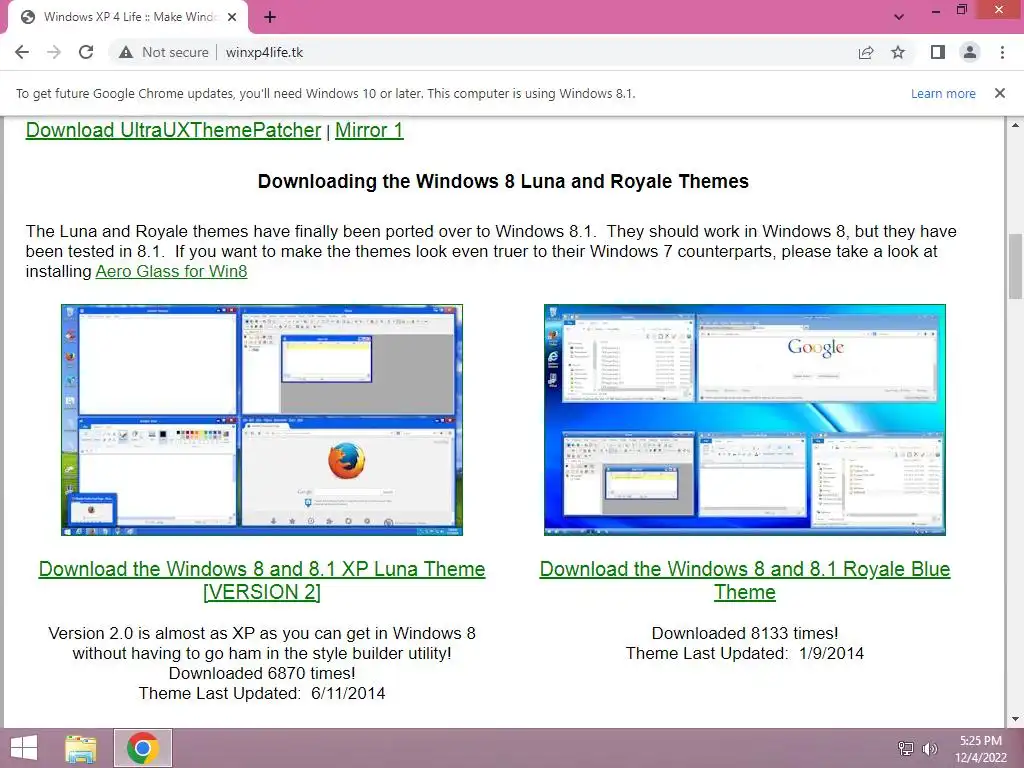Open the Mirror 1 link
The width and height of the screenshot is (1024, 768).
tap(369, 130)
